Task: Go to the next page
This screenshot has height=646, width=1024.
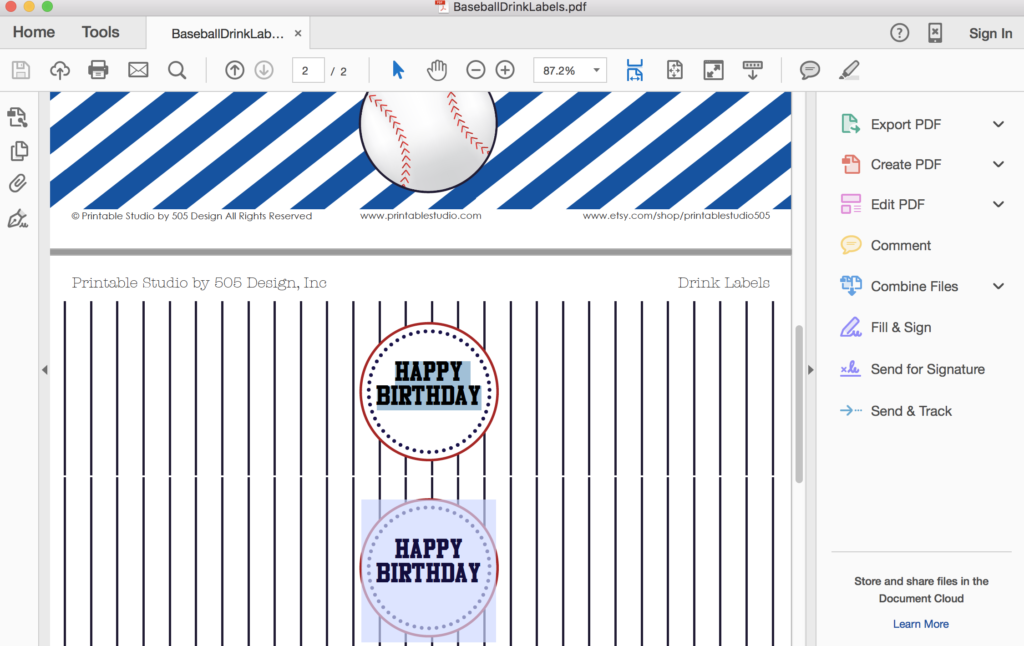Action: [x=263, y=70]
